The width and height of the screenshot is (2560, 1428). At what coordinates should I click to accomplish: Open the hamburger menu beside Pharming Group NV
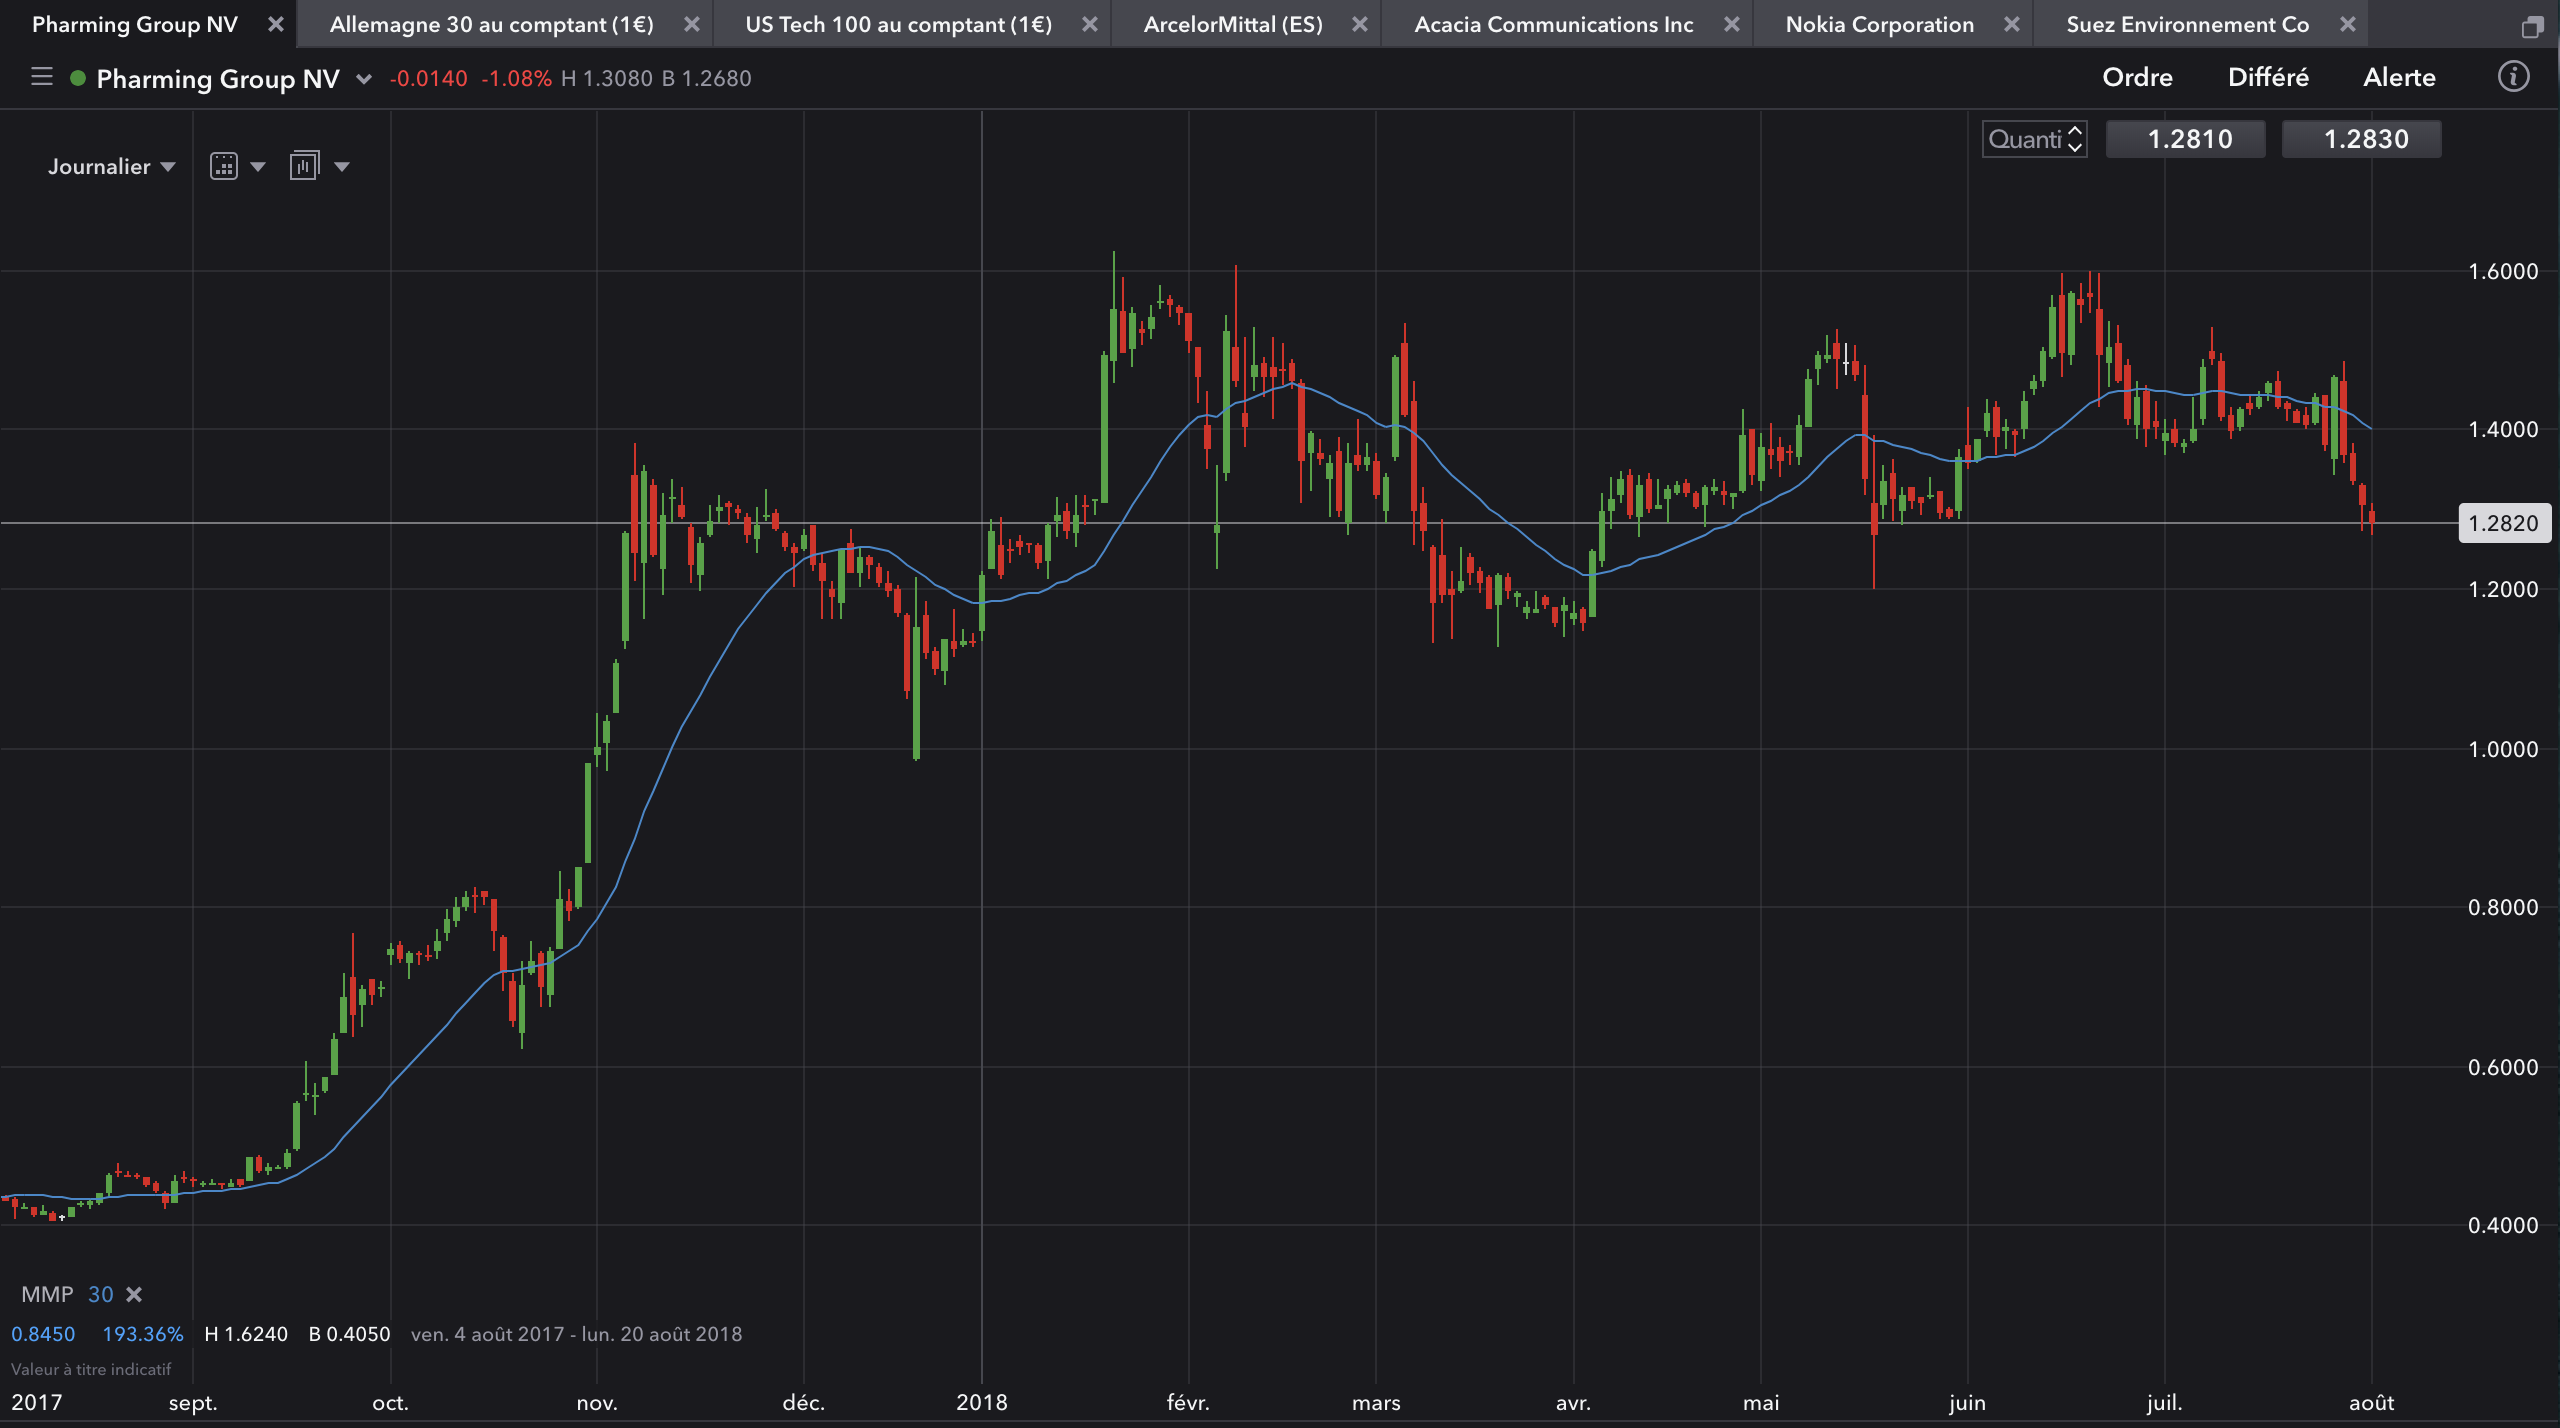41,77
